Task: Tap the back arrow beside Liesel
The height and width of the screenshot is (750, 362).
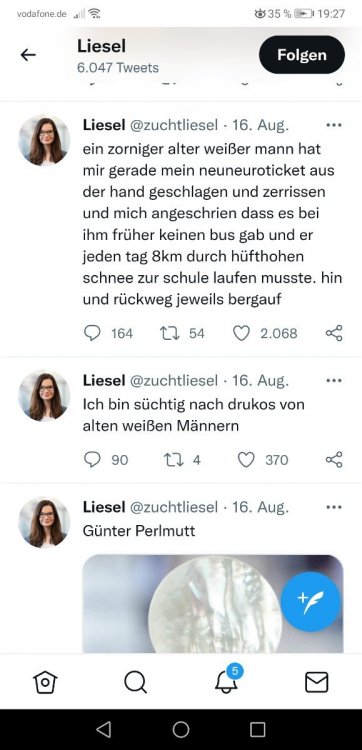Action: point(28,55)
